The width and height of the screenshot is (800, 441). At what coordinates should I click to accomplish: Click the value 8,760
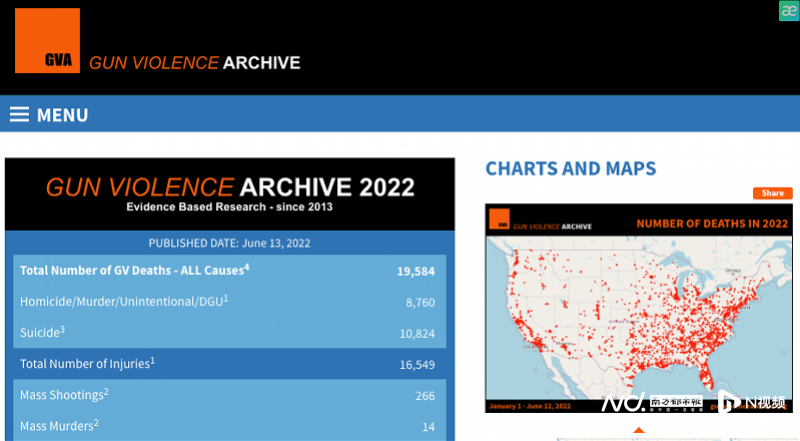click(420, 303)
